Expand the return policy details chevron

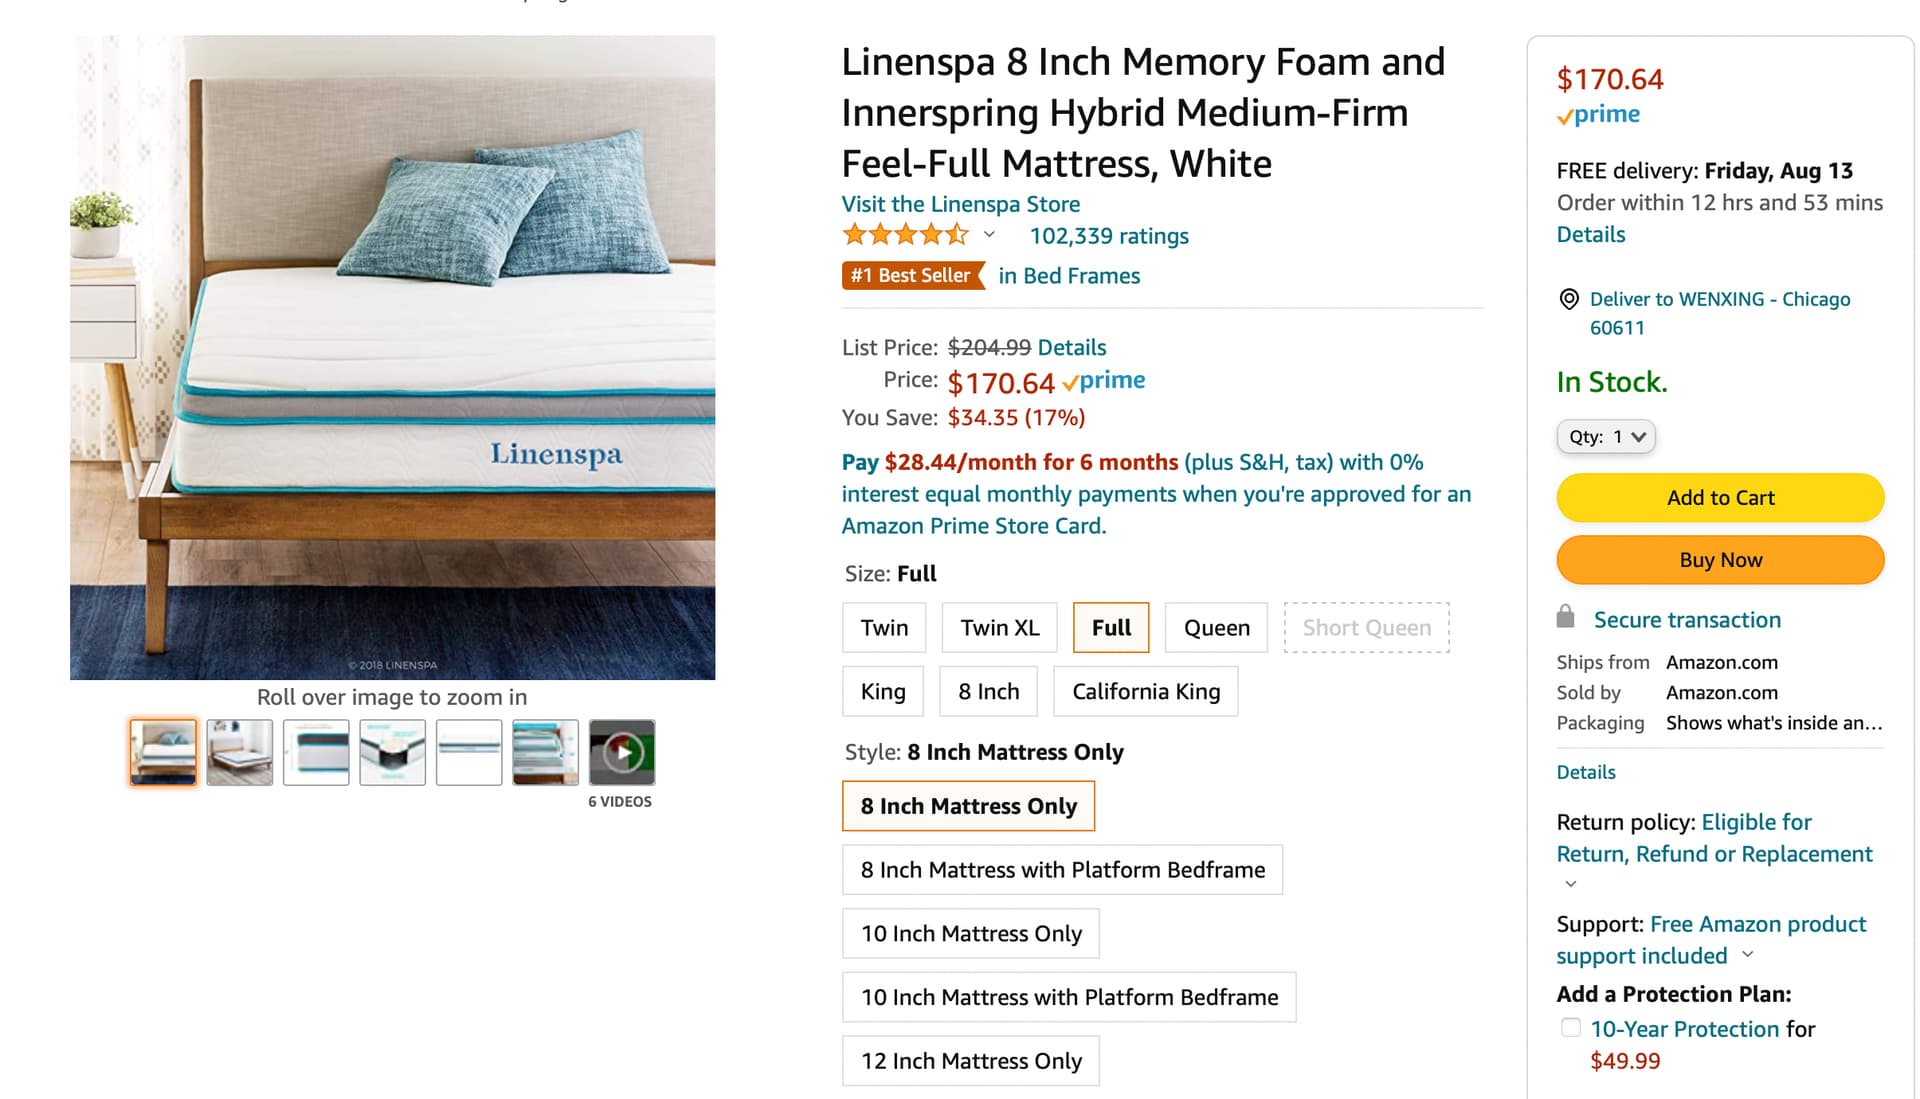(1571, 884)
